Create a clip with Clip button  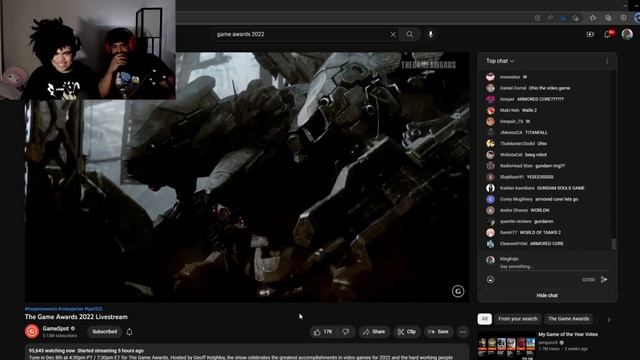pyautogui.click(x=407, y=332)
